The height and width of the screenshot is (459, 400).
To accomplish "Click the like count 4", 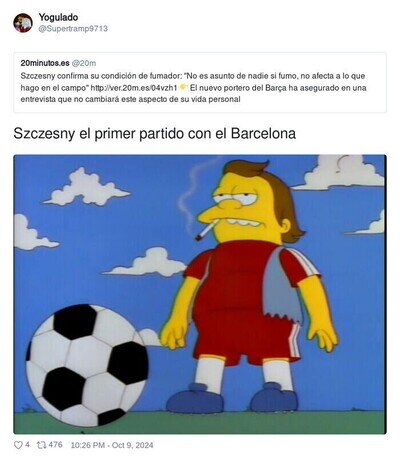I will 27,445.
